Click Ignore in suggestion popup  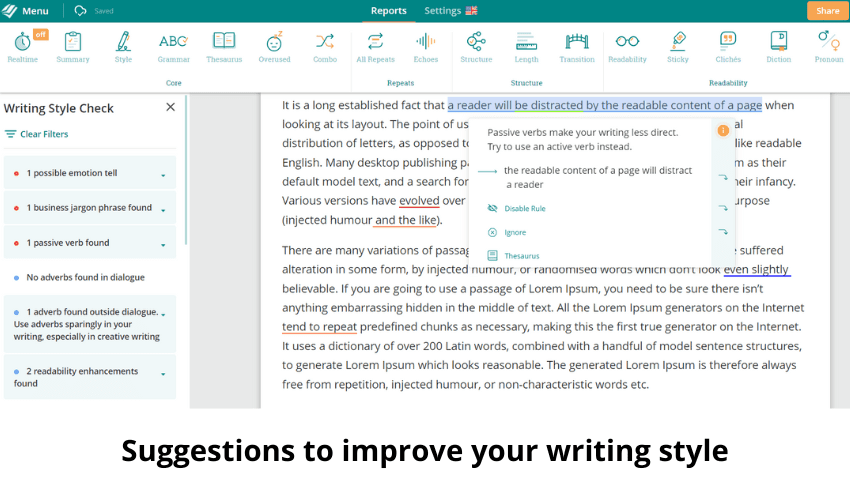pos(515,232)
